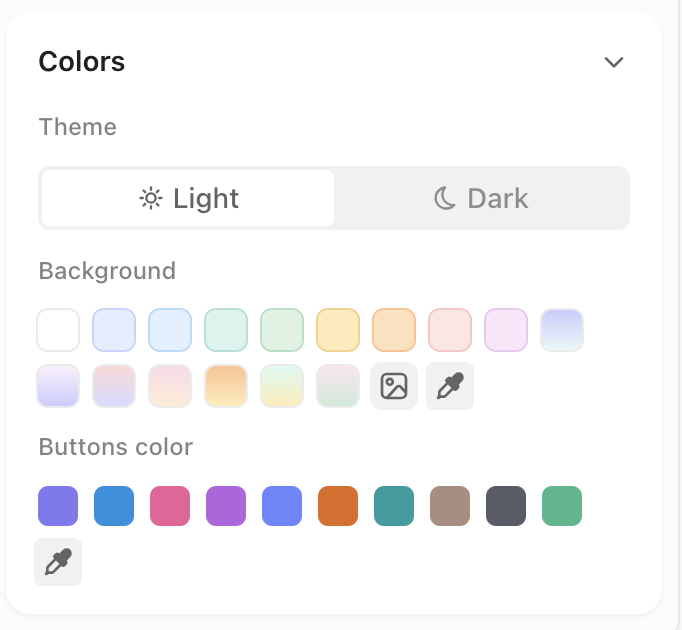The image size is (682, 630).
Task: Open the buttons color eyedropper picker
Action: point(58,562)
